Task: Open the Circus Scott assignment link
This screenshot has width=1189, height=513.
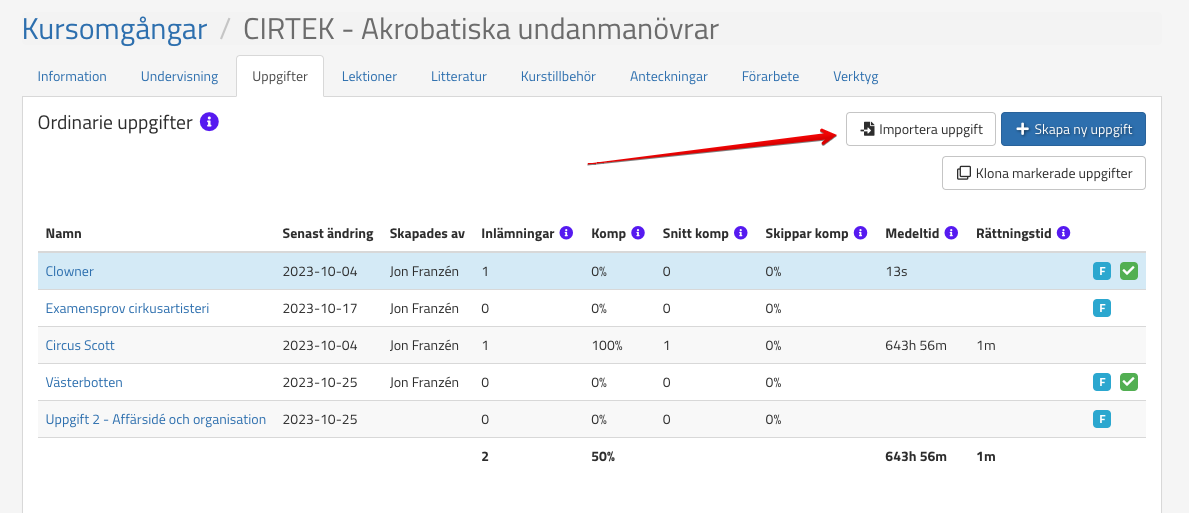Action: (x=80, y=345)
